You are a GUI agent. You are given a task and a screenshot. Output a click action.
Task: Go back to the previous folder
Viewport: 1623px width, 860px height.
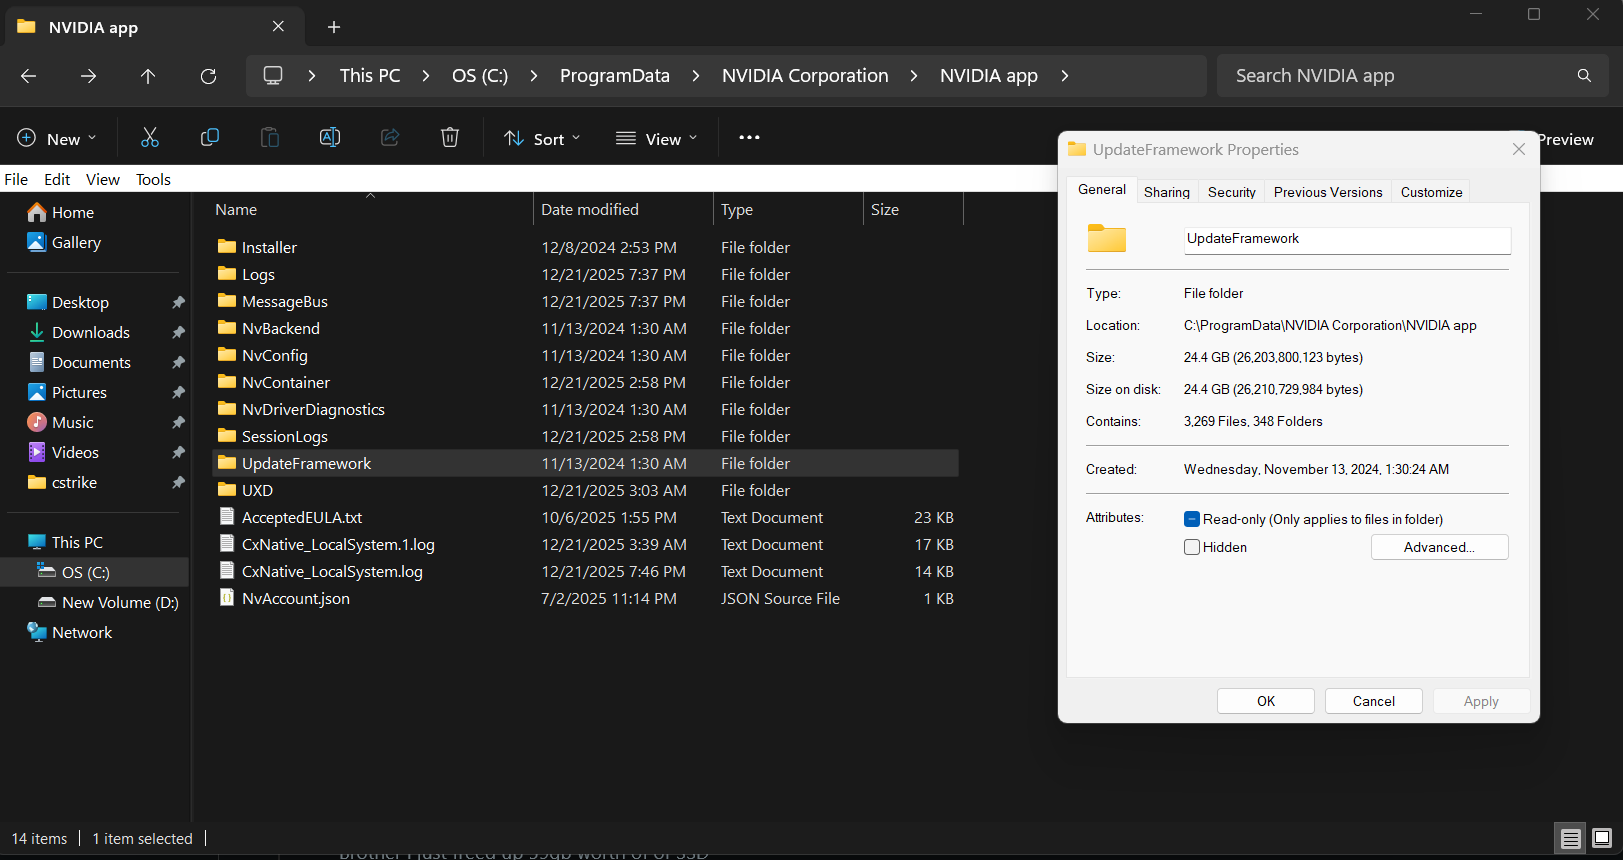[x=29, y=76]
